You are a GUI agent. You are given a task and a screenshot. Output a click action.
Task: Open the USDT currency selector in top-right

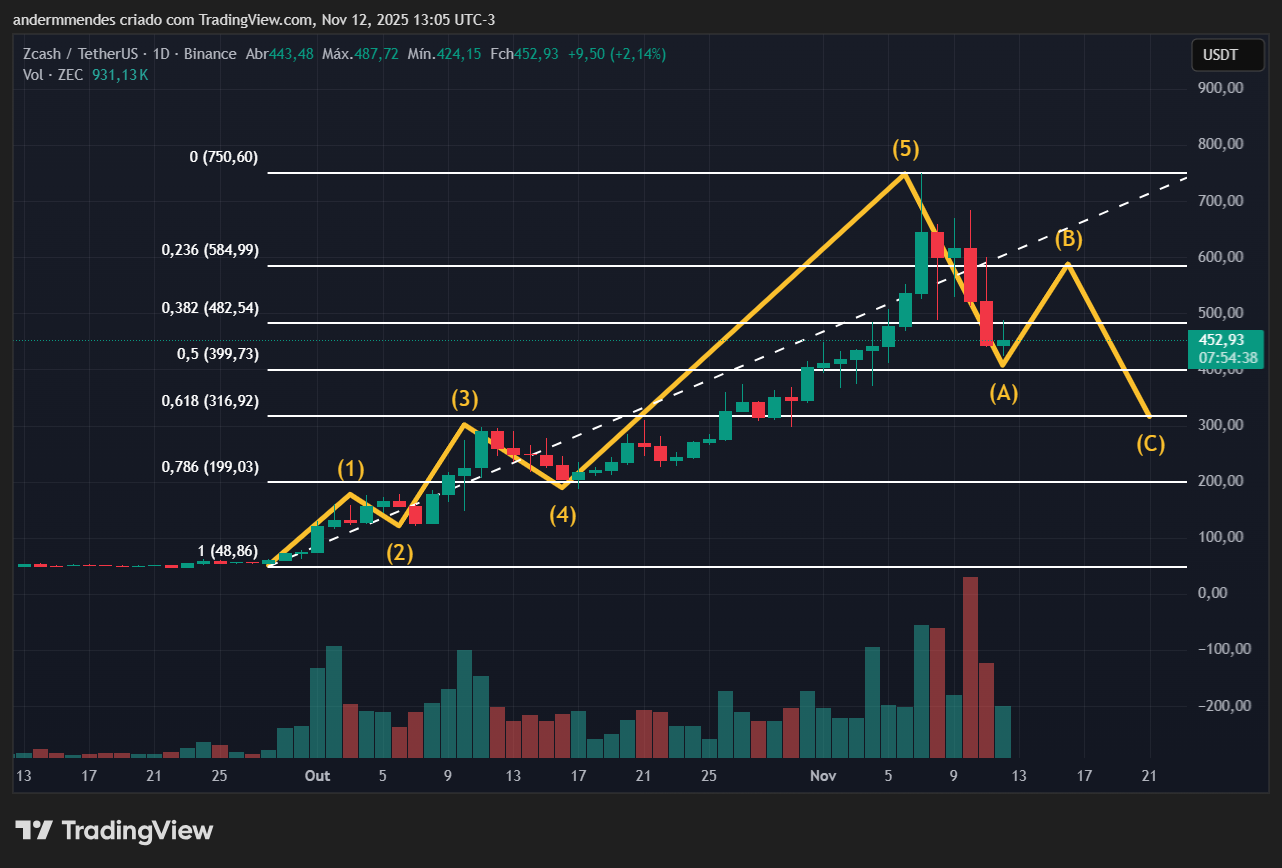point(1228,55)
